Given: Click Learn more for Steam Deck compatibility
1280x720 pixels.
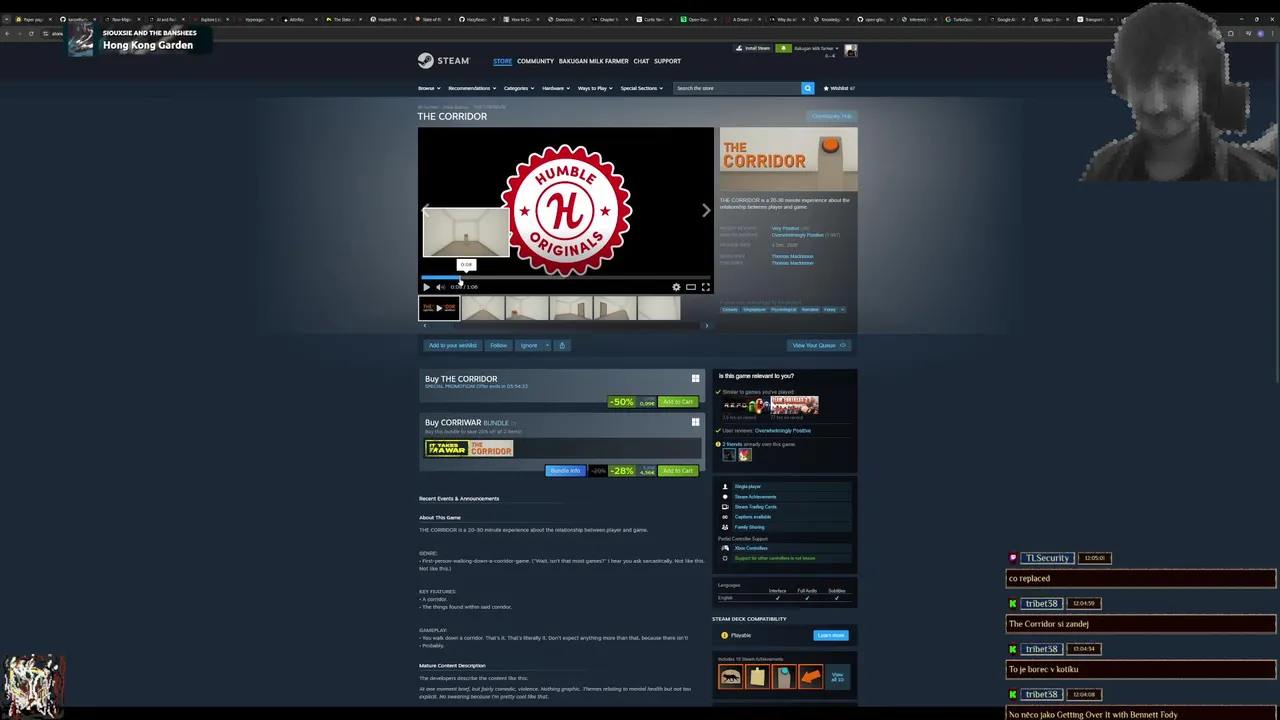Looking at the screenshot, I should point(831,635).
